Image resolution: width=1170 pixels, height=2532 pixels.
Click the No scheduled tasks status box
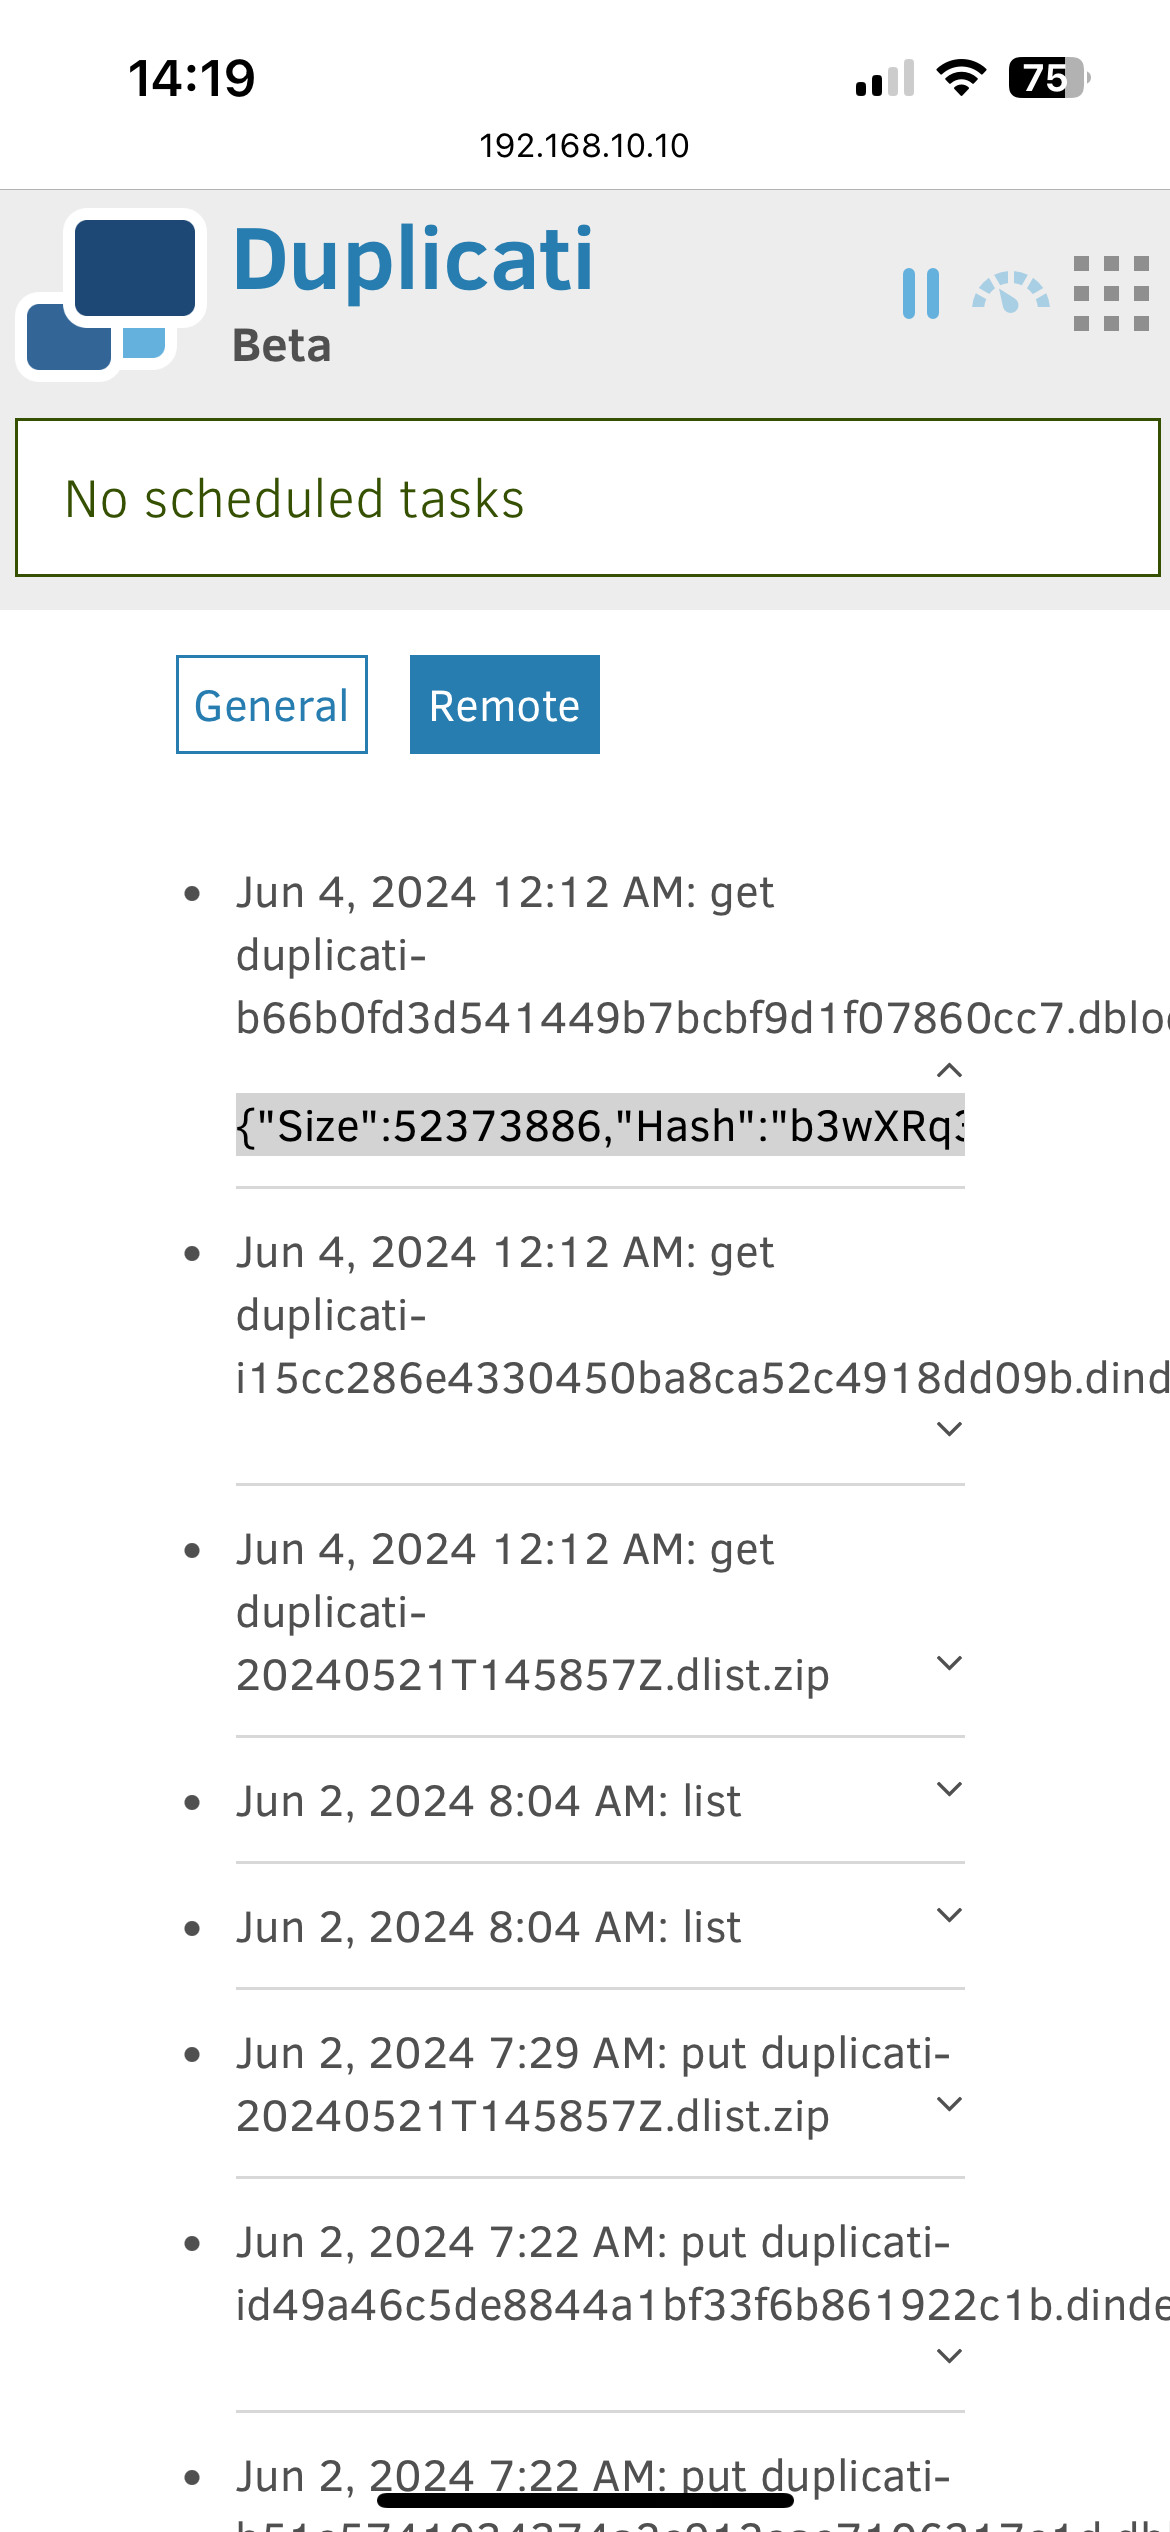tap(588, 498)
